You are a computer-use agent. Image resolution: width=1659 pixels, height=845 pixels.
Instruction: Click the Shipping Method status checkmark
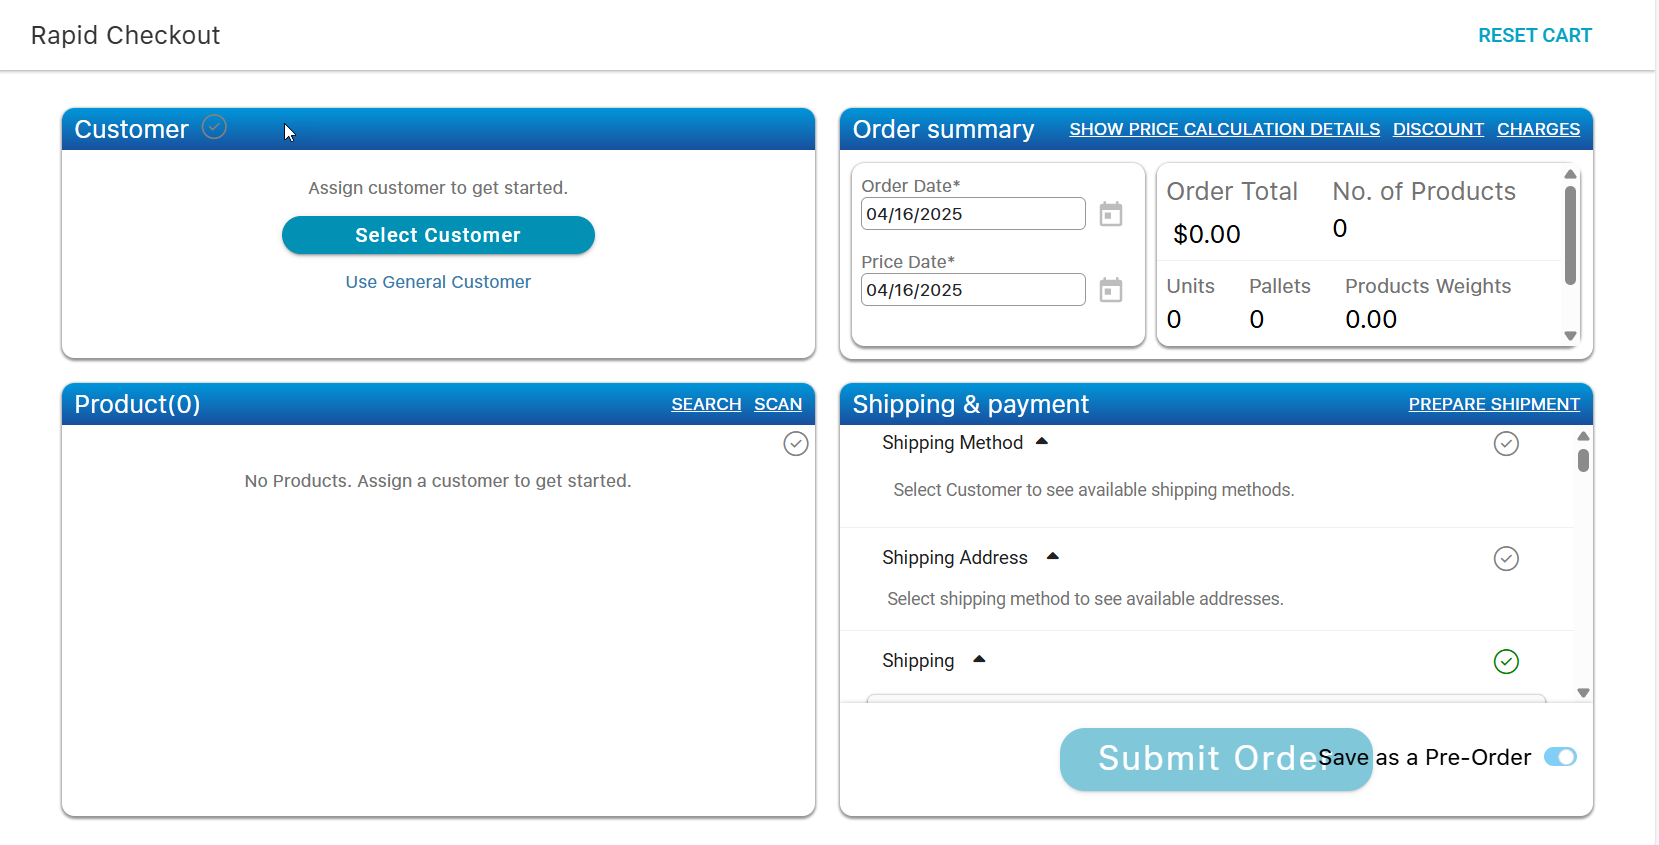click(1505, 444)
